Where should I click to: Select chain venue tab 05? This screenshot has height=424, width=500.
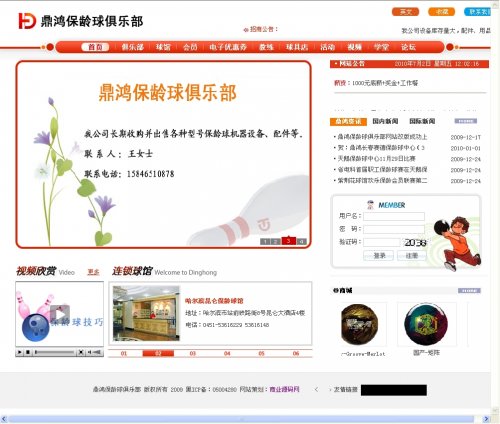(261, 353)
